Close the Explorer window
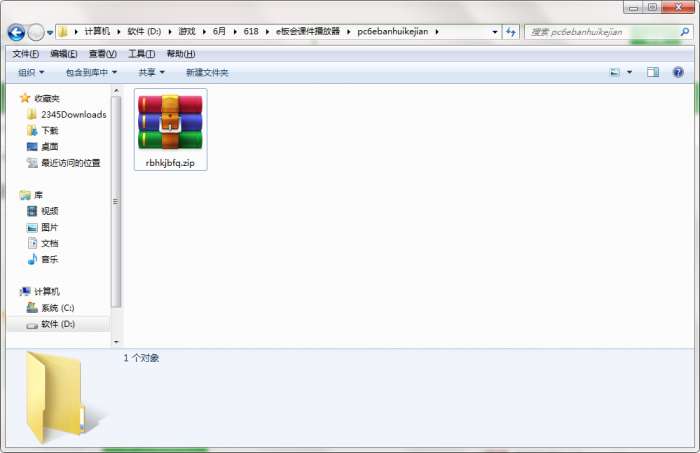Screen dimensions: 700x453 pos(678,8)
